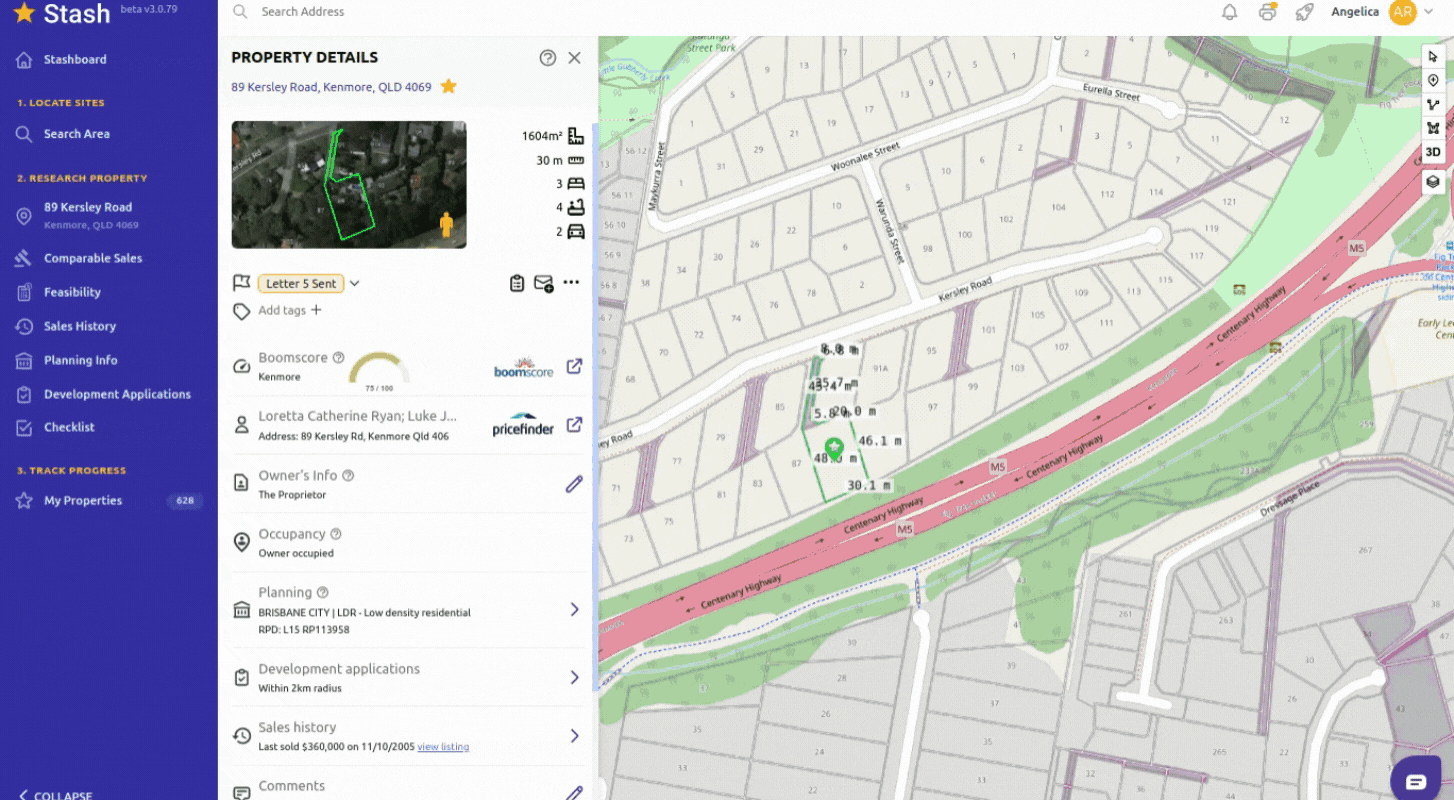Expand the Development applications row chevron
Viewport: 1454px width, 800px height.
click(574, 677)
